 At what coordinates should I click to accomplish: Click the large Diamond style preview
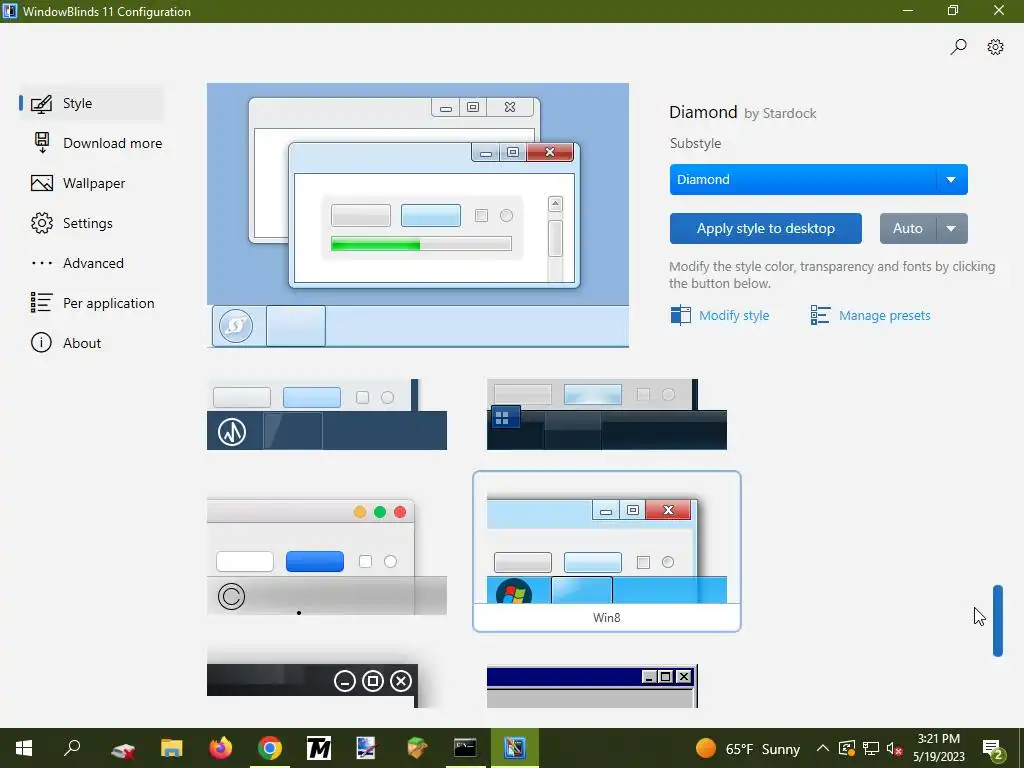pyautogui.click(x=418, y=215)
